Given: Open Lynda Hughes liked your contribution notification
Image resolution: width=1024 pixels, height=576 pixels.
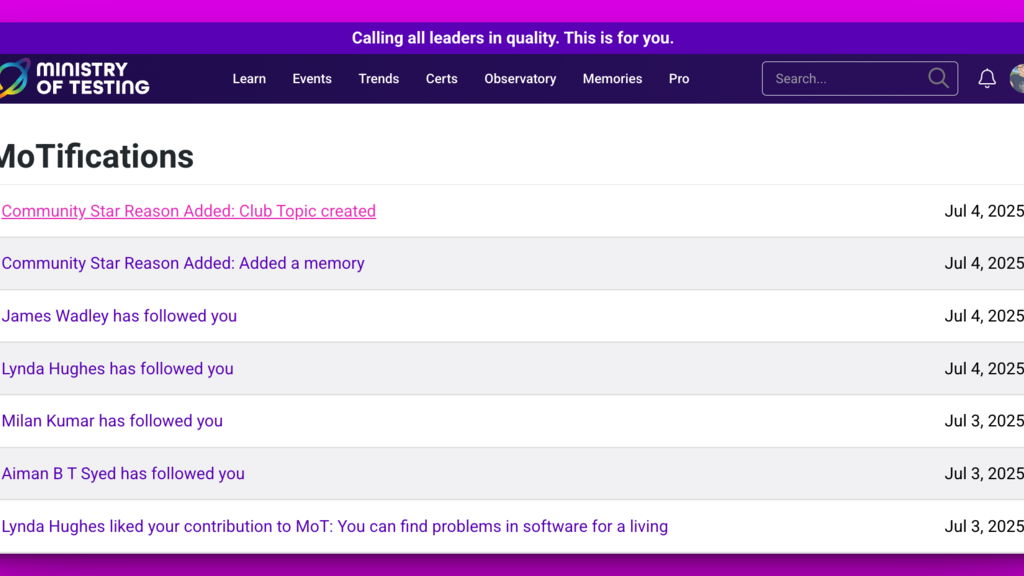Looking at the screenshot, I should pos(334,526).
